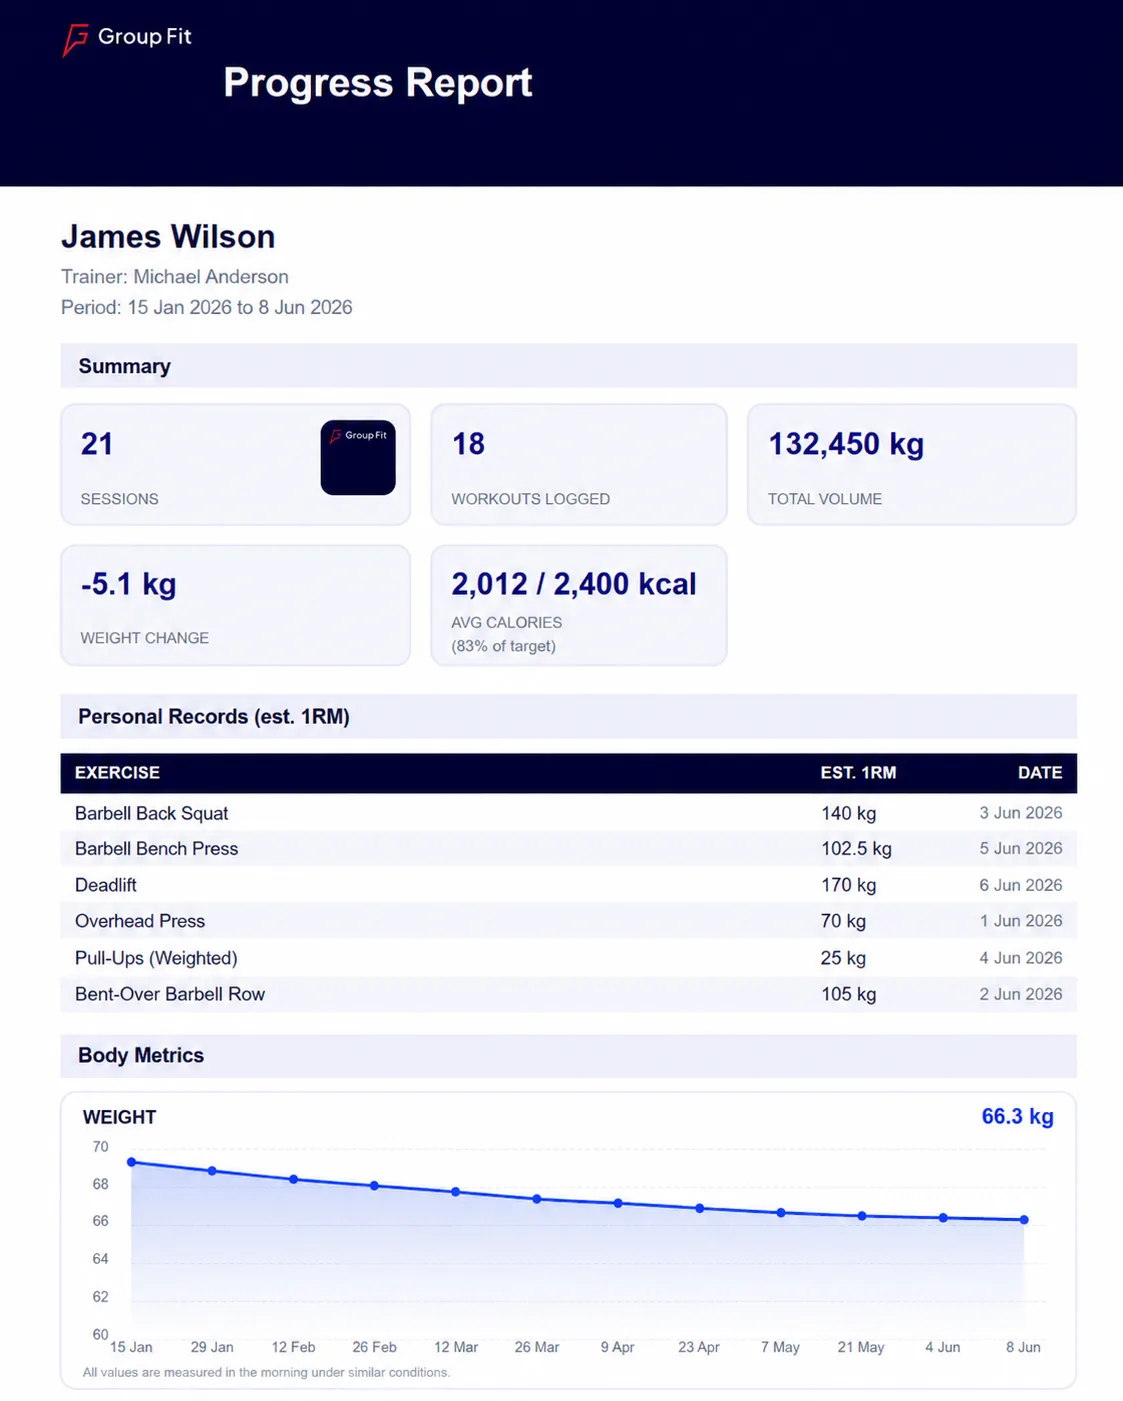Viewport: 1123px width, 1401px height.
Task: Click the Summary section header
Action: pyautogui.click(x=568, y=366)
